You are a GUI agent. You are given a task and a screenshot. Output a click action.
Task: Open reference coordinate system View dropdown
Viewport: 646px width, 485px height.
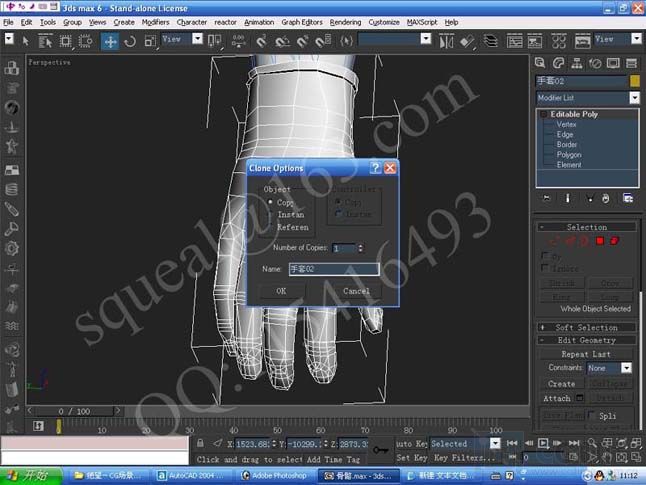[x=182, y=39]
